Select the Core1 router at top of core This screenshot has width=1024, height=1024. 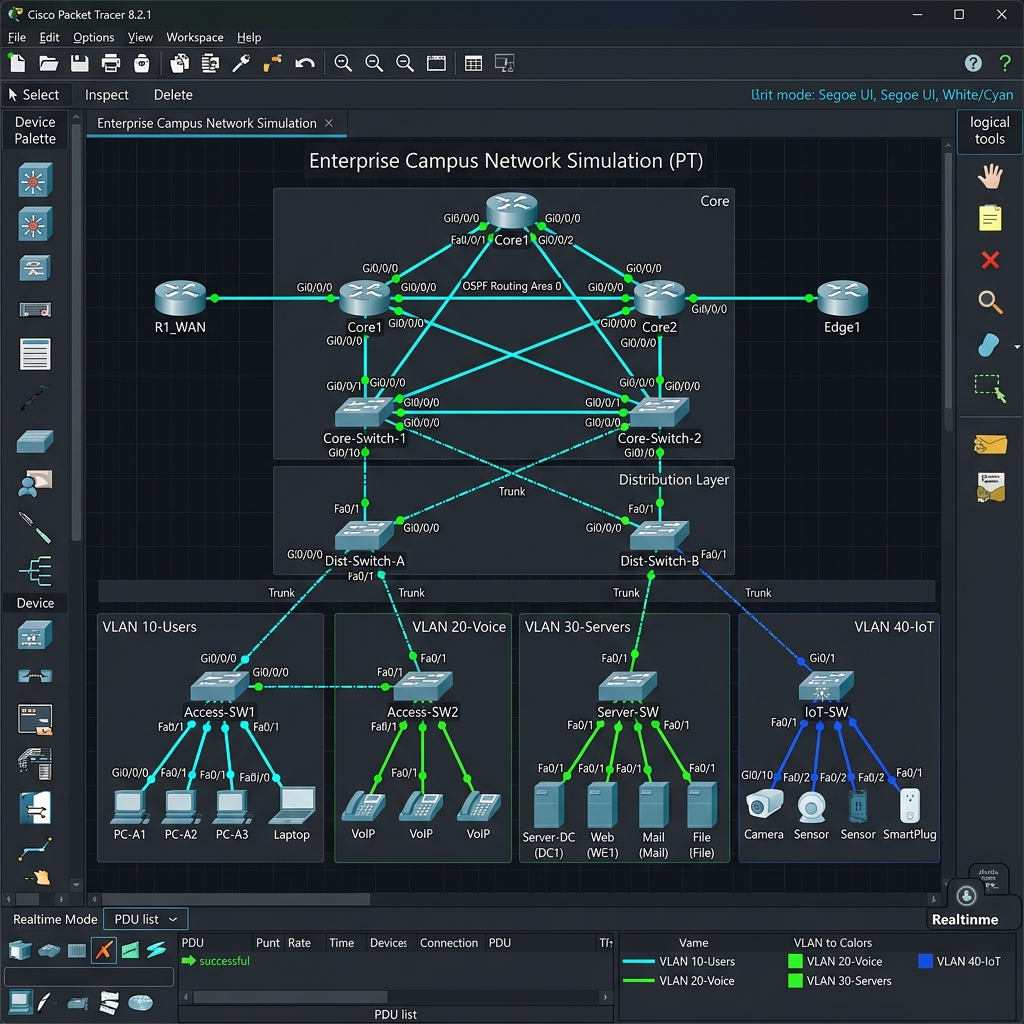point(511,210)
